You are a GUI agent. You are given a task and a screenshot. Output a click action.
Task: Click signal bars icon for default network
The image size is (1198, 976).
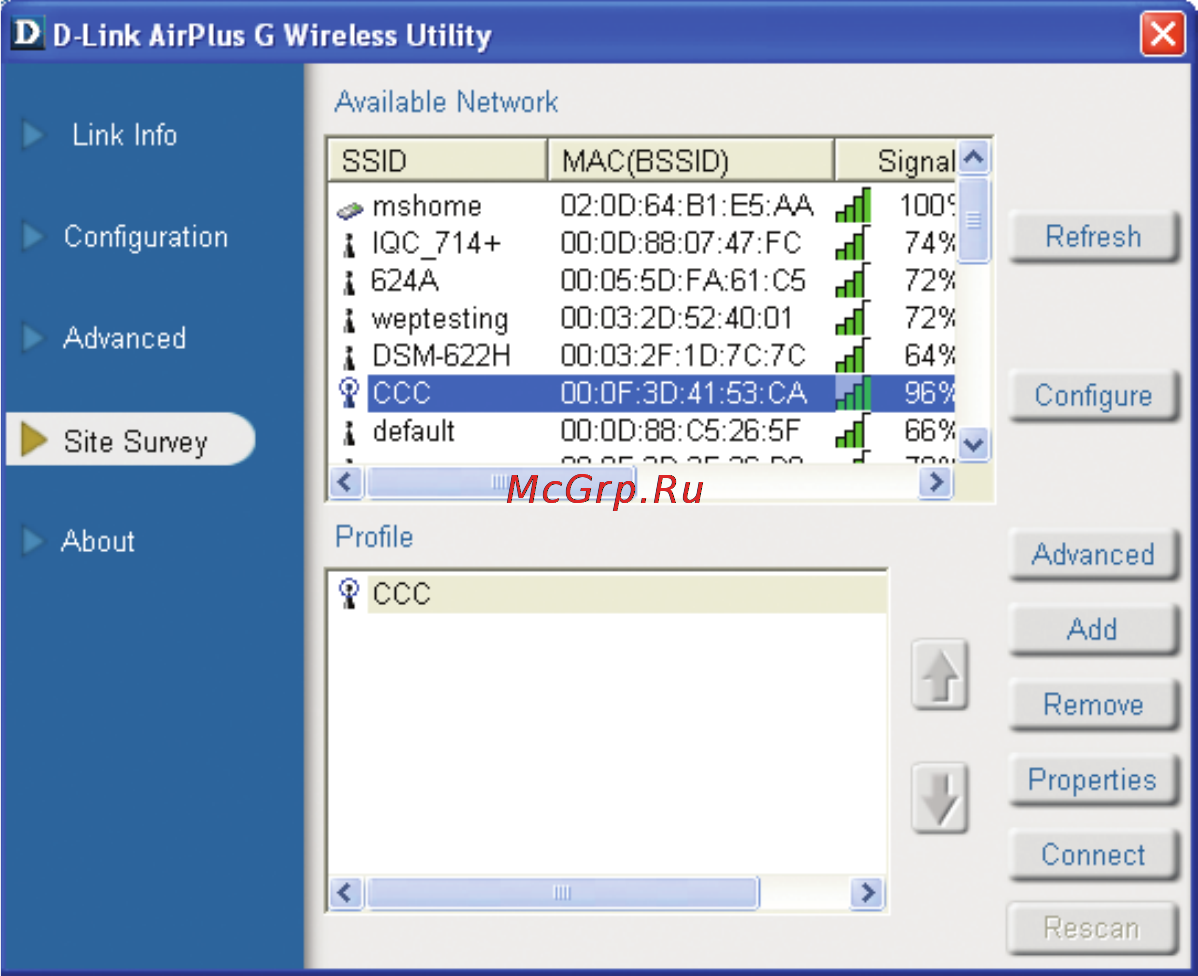tap(853, 430)
